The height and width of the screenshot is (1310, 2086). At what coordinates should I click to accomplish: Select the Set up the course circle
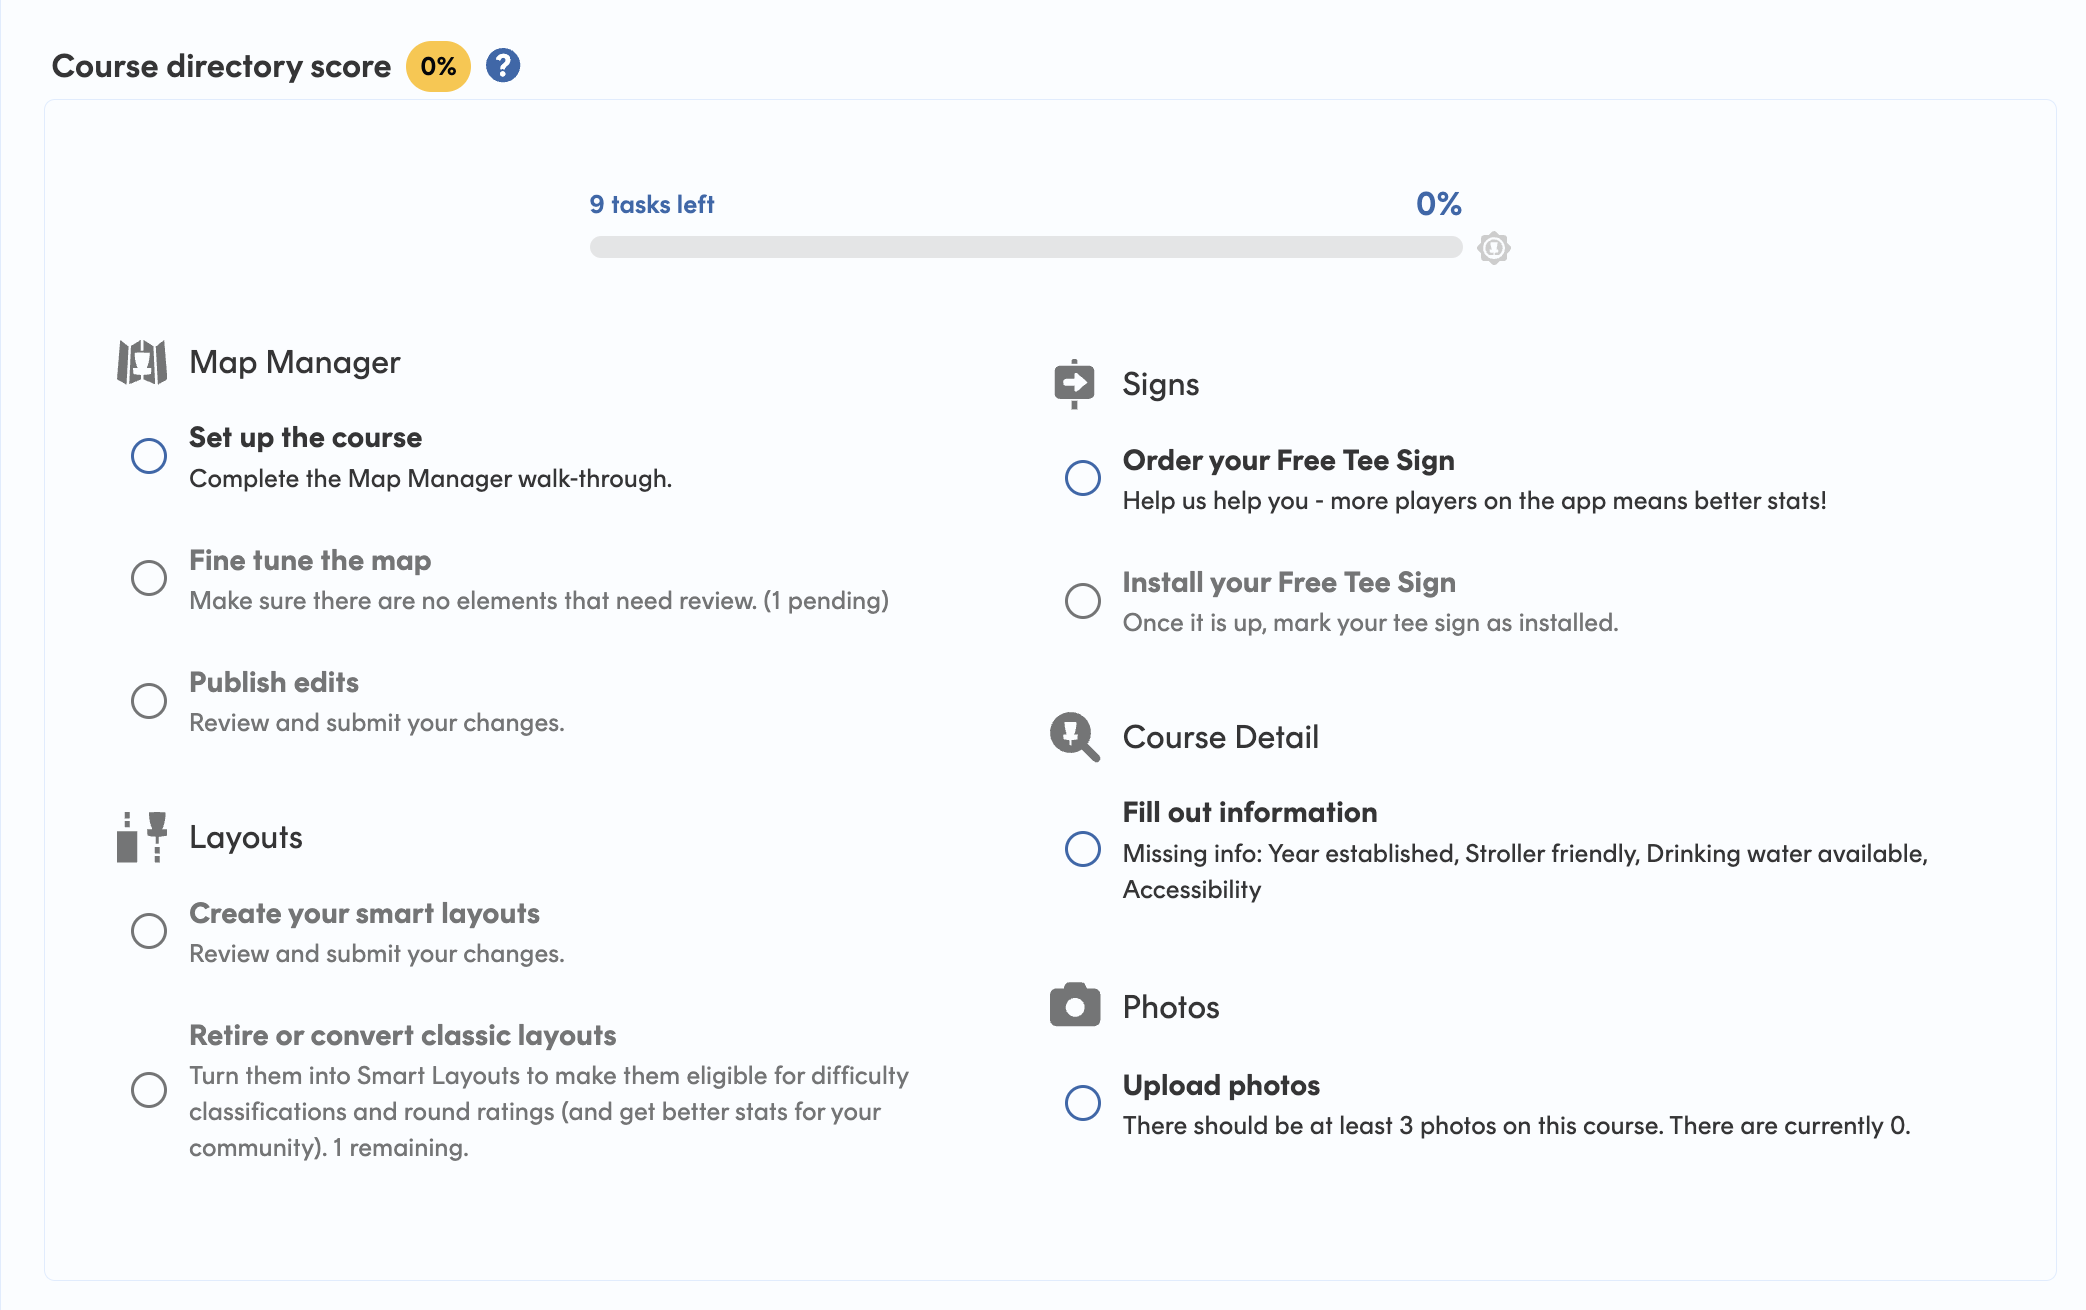point(149,456)
